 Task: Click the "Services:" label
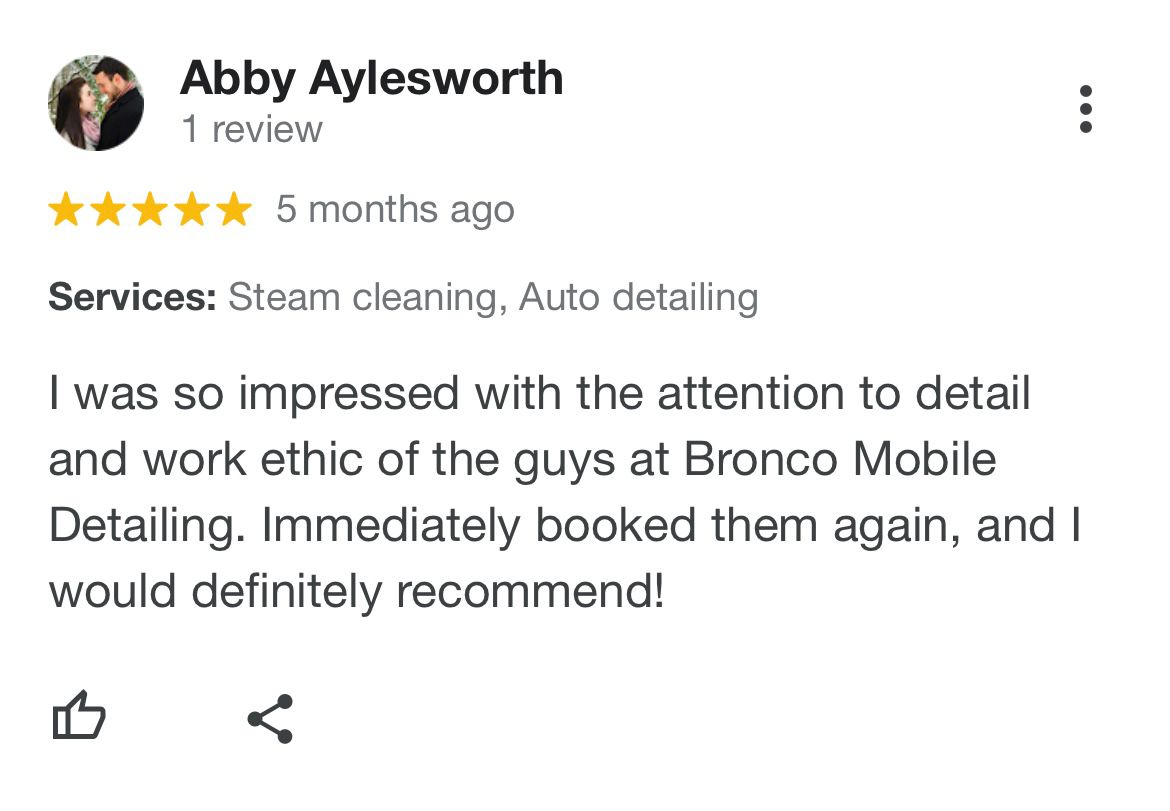coord(132,297)
